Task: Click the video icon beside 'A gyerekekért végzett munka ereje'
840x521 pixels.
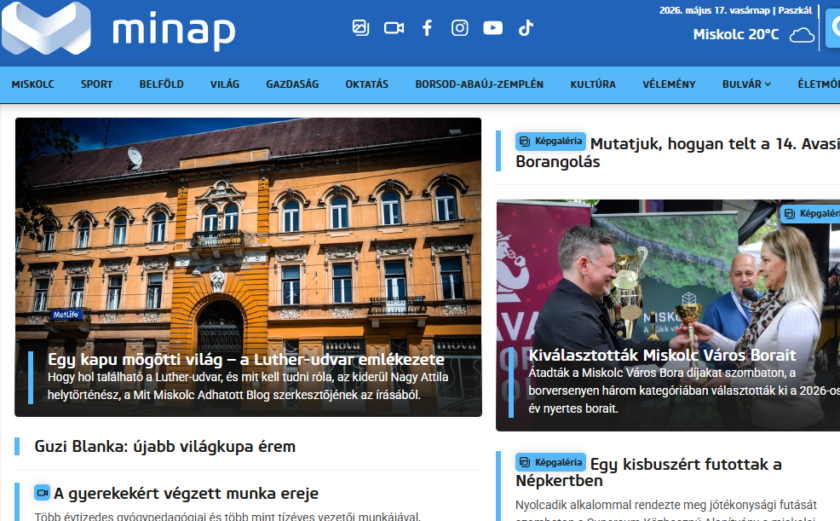Action: [42, 493]
